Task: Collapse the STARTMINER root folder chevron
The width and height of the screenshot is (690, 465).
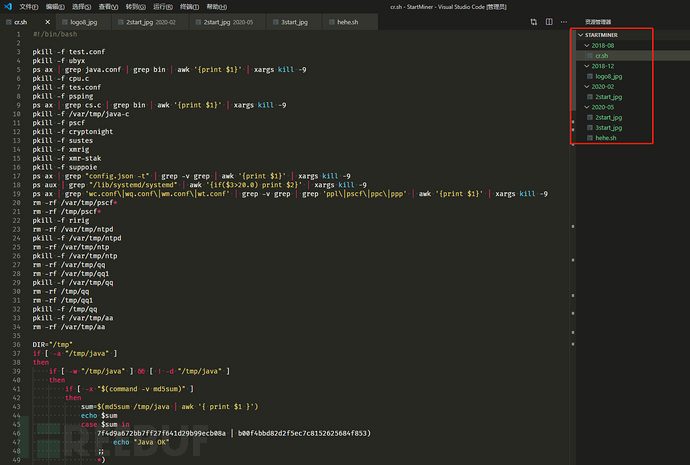Action: 580,35
